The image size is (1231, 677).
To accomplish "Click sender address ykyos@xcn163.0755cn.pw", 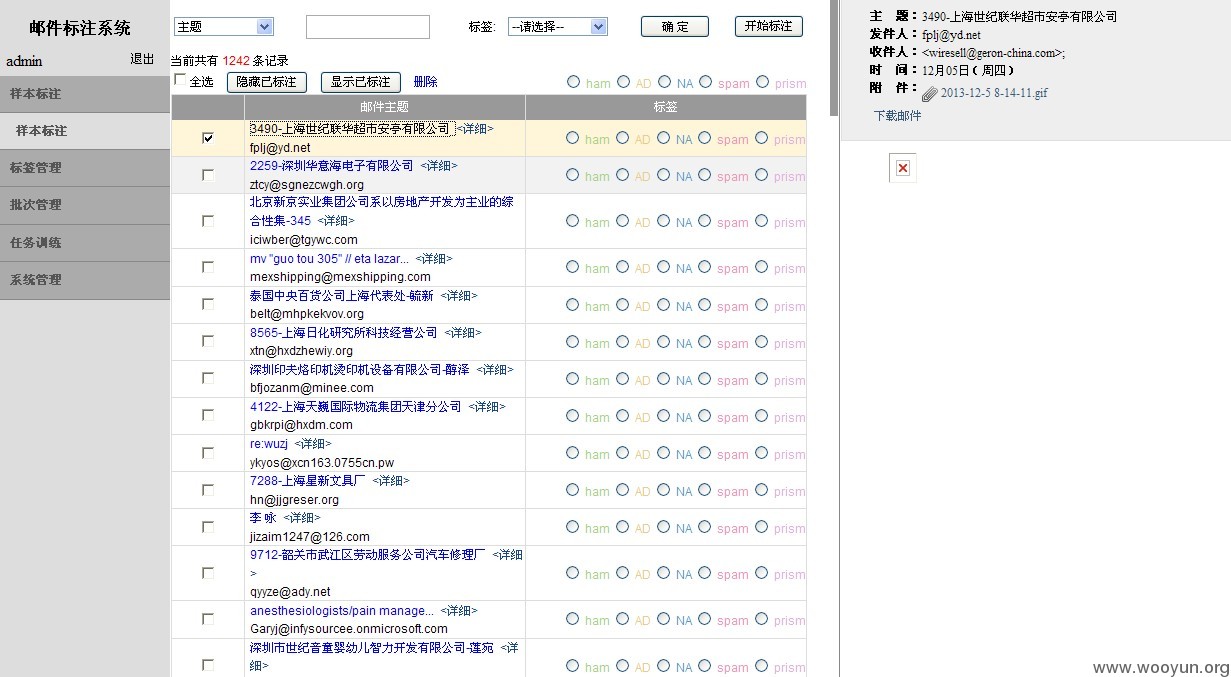I will (322, 463).
